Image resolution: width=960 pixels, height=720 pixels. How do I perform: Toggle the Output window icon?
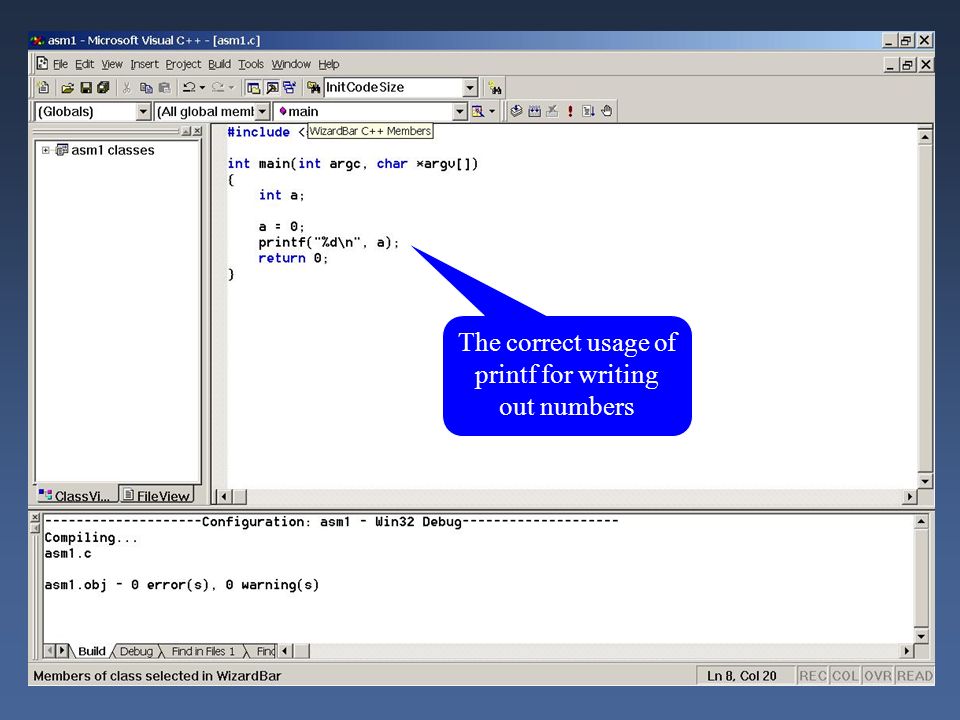[272, 88]
